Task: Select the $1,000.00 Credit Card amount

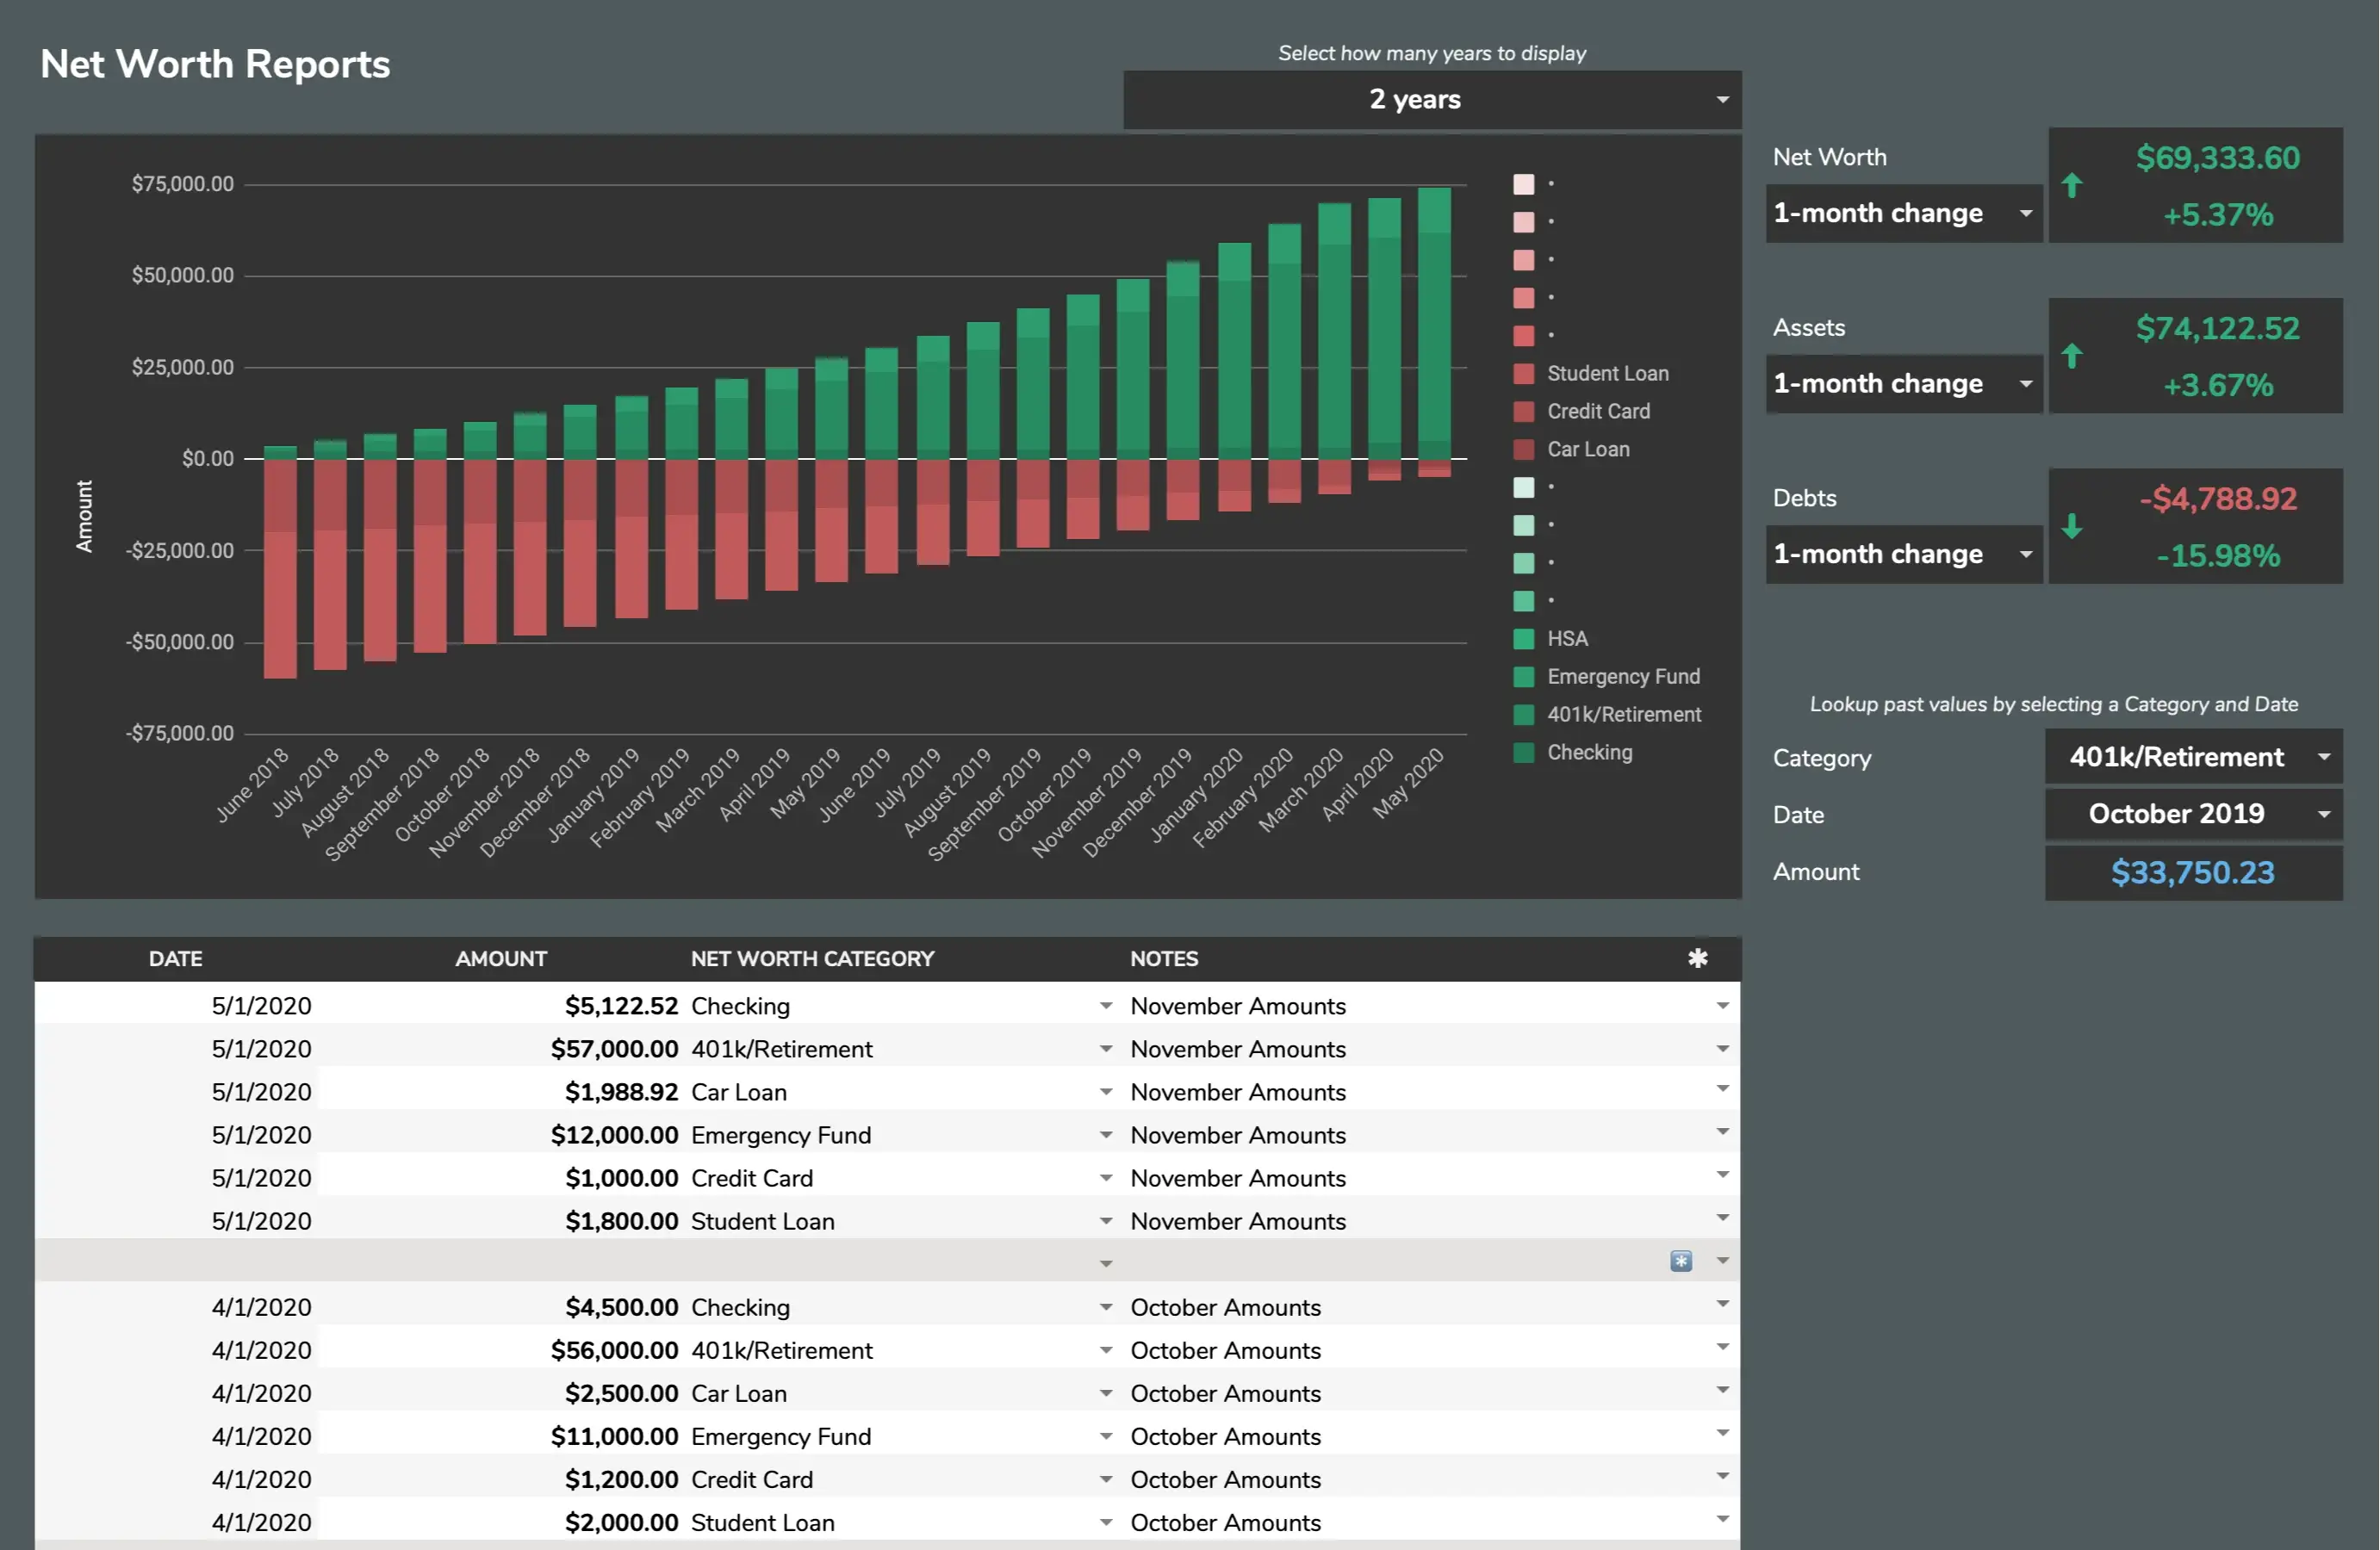Action: [621, 1178]
